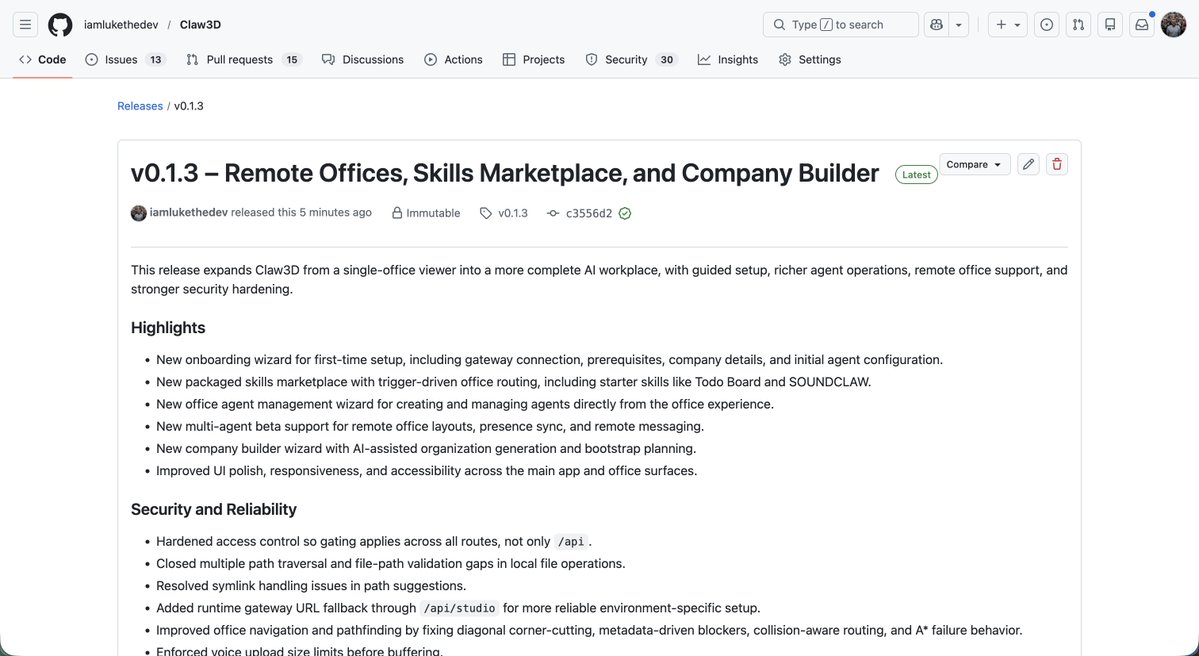The height and width of the screenshot is (656, 1199).
Task: View the green commit status checkmark
Action: 625,213
